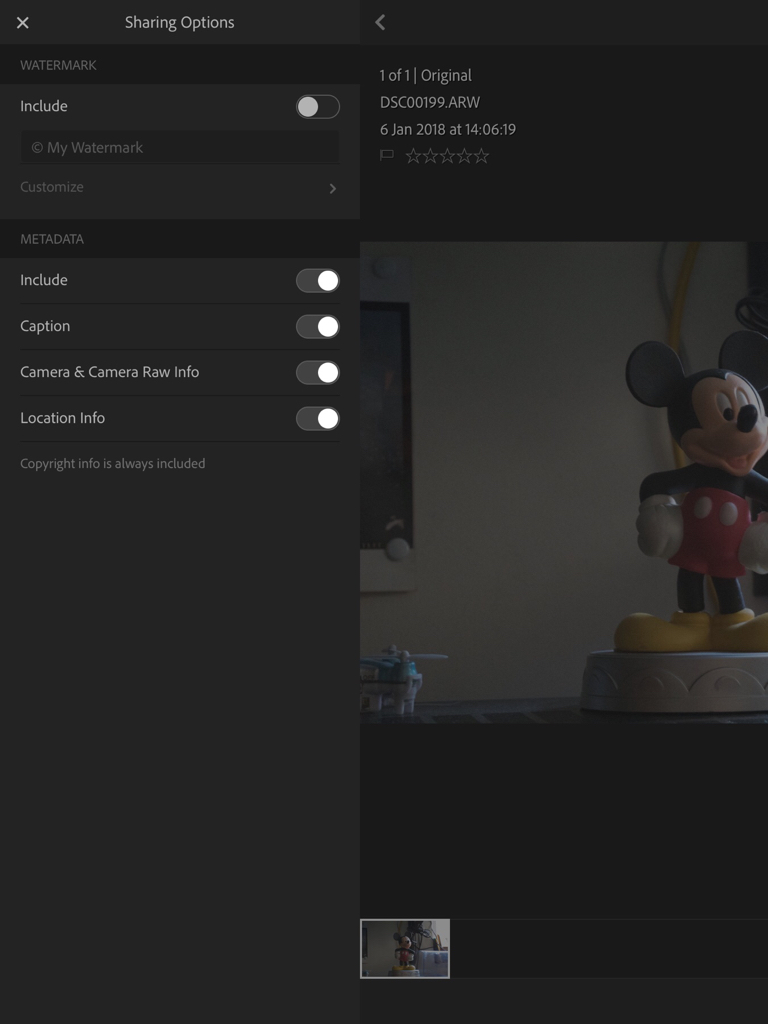Close the Sharing Options panel
This screenshot has height=1024, width=768.
coord(23,22)
